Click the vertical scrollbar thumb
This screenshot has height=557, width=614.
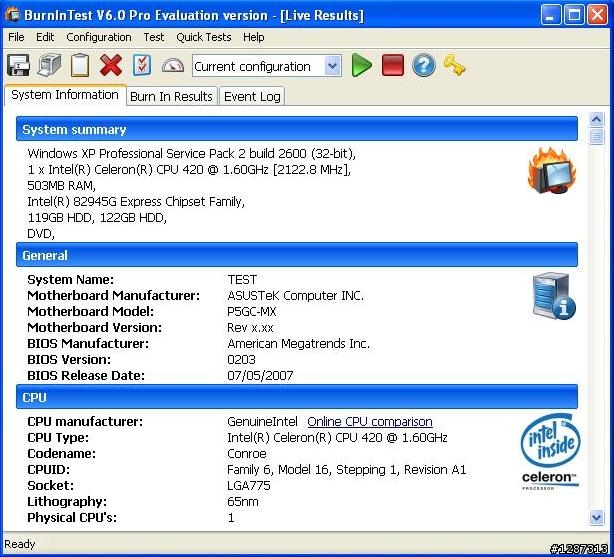click(x=596, y=137)
